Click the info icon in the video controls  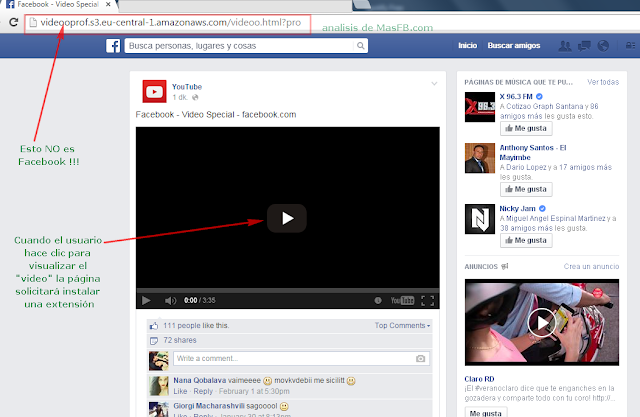(378, 301)
